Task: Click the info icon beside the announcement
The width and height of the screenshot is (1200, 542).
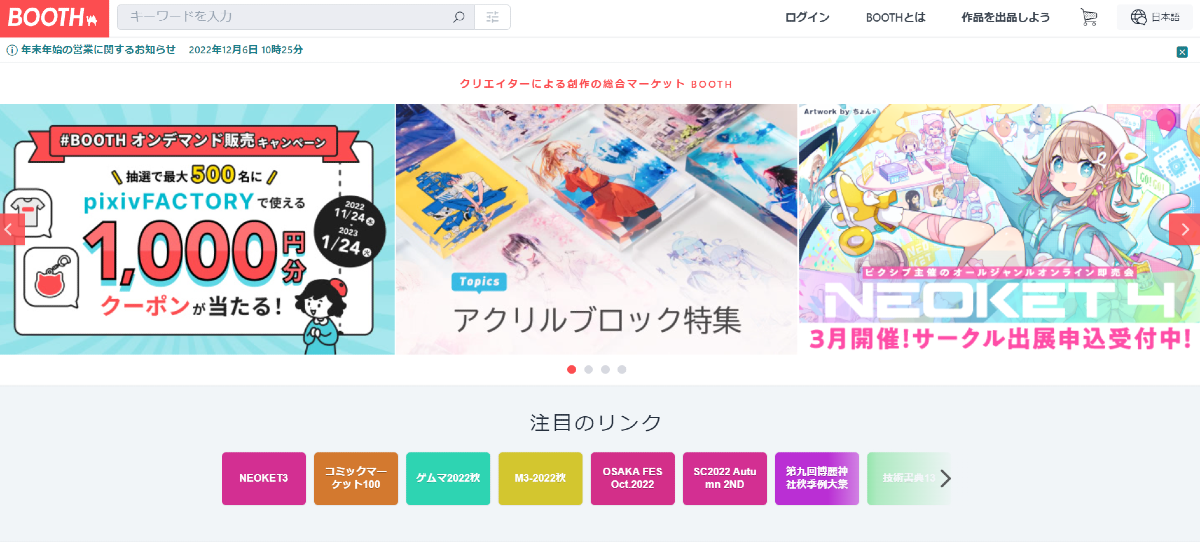Action: pos(12,50)
